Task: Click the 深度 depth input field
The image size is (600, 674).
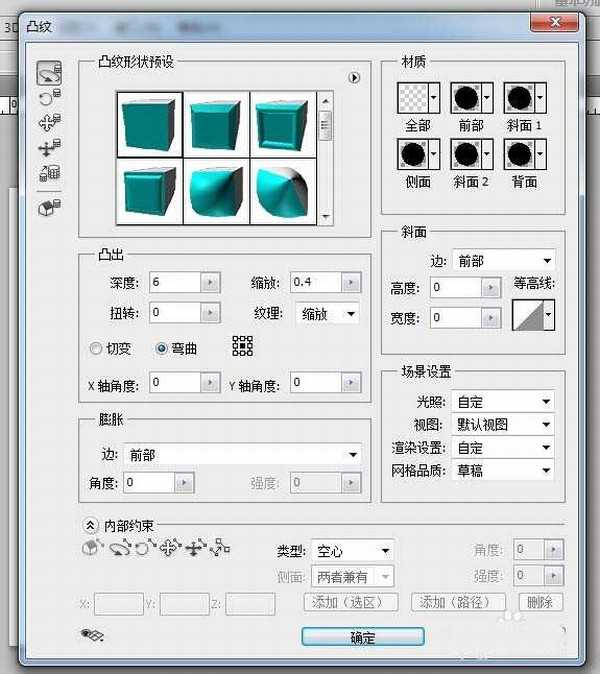Action: tap(175, 283)
